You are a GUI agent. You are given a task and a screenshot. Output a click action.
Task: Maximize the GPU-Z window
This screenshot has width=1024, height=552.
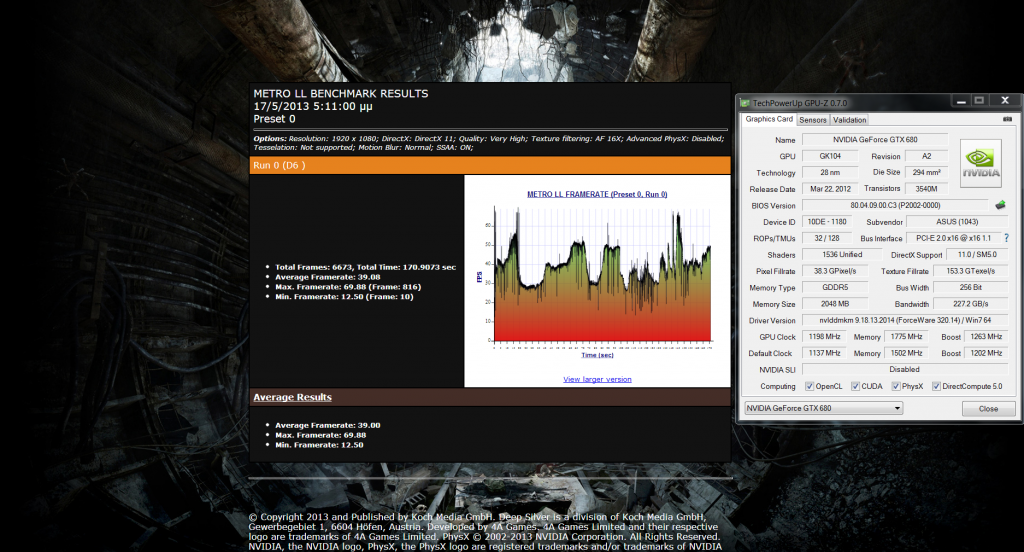point(979,101)
